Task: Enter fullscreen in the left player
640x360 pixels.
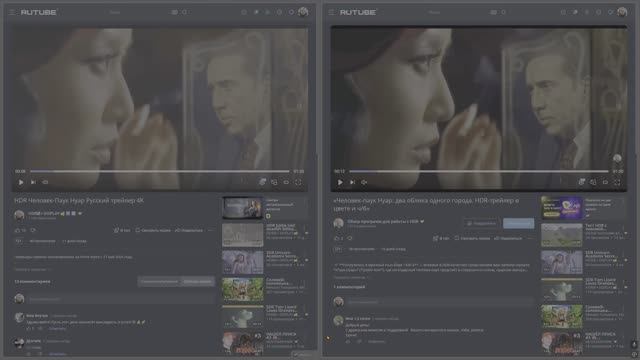Action: [x=298, y=182]
